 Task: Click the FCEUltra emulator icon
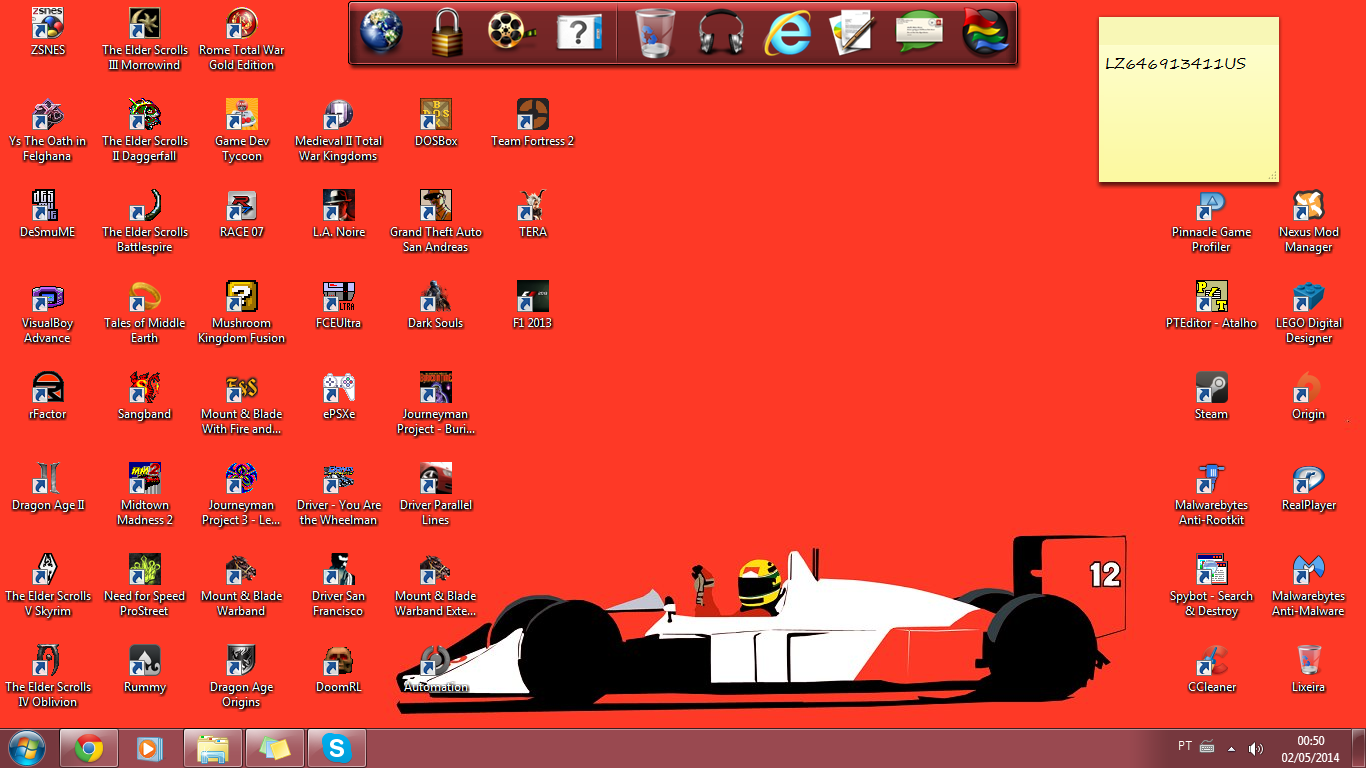click(x=339, y=296)
